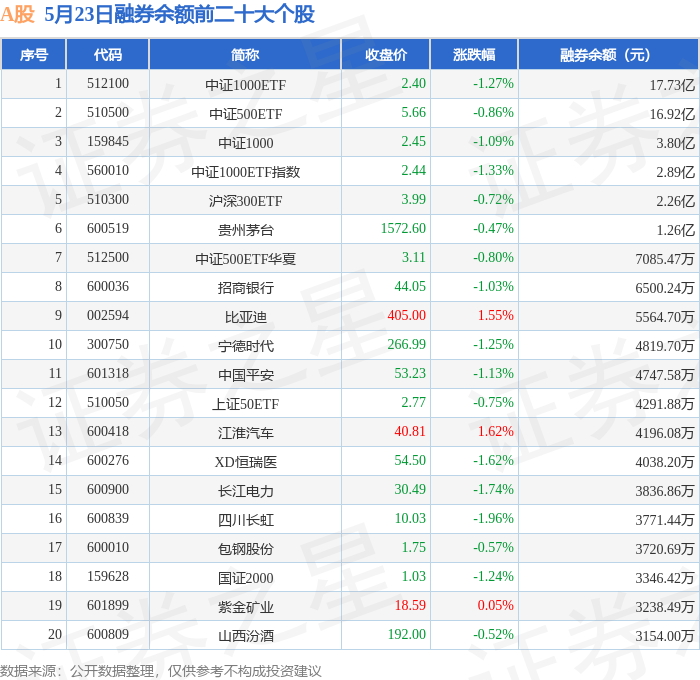The height and width of the screenshot is (680, 700).
Task: Click the red price 18.59
Action: pos(410,606)
